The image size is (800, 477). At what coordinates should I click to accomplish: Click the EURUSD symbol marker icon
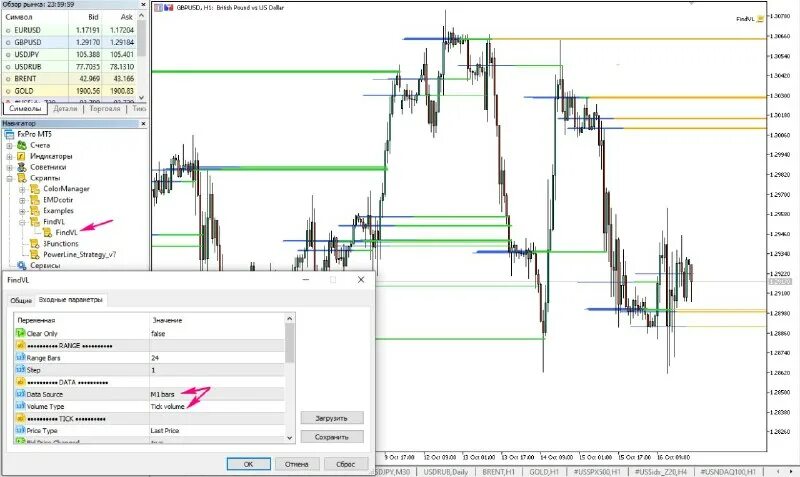click(8, 30)
